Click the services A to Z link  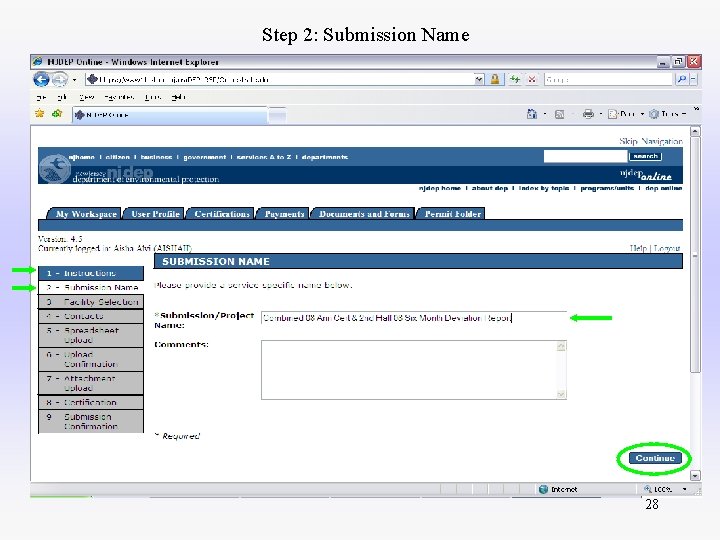pos(264,157)
